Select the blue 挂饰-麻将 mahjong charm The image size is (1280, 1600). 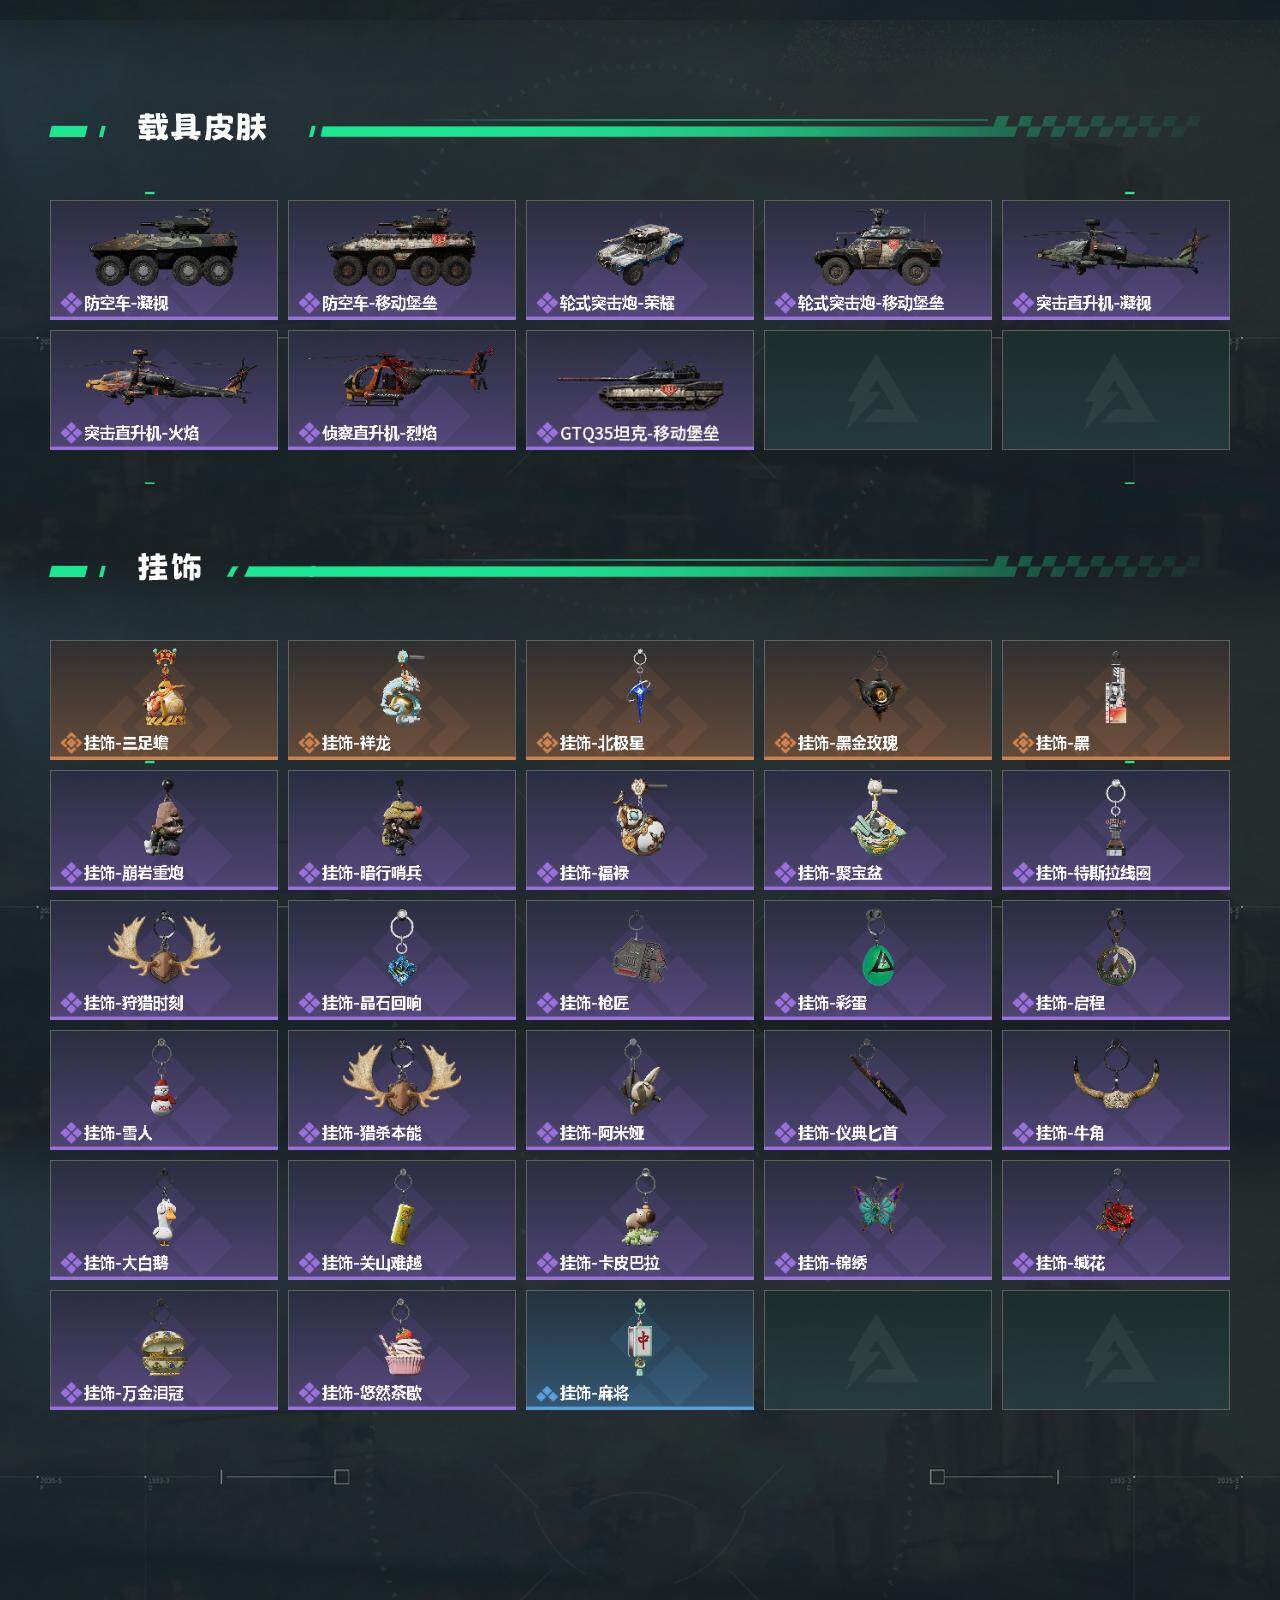click(x=640, y=1350)
